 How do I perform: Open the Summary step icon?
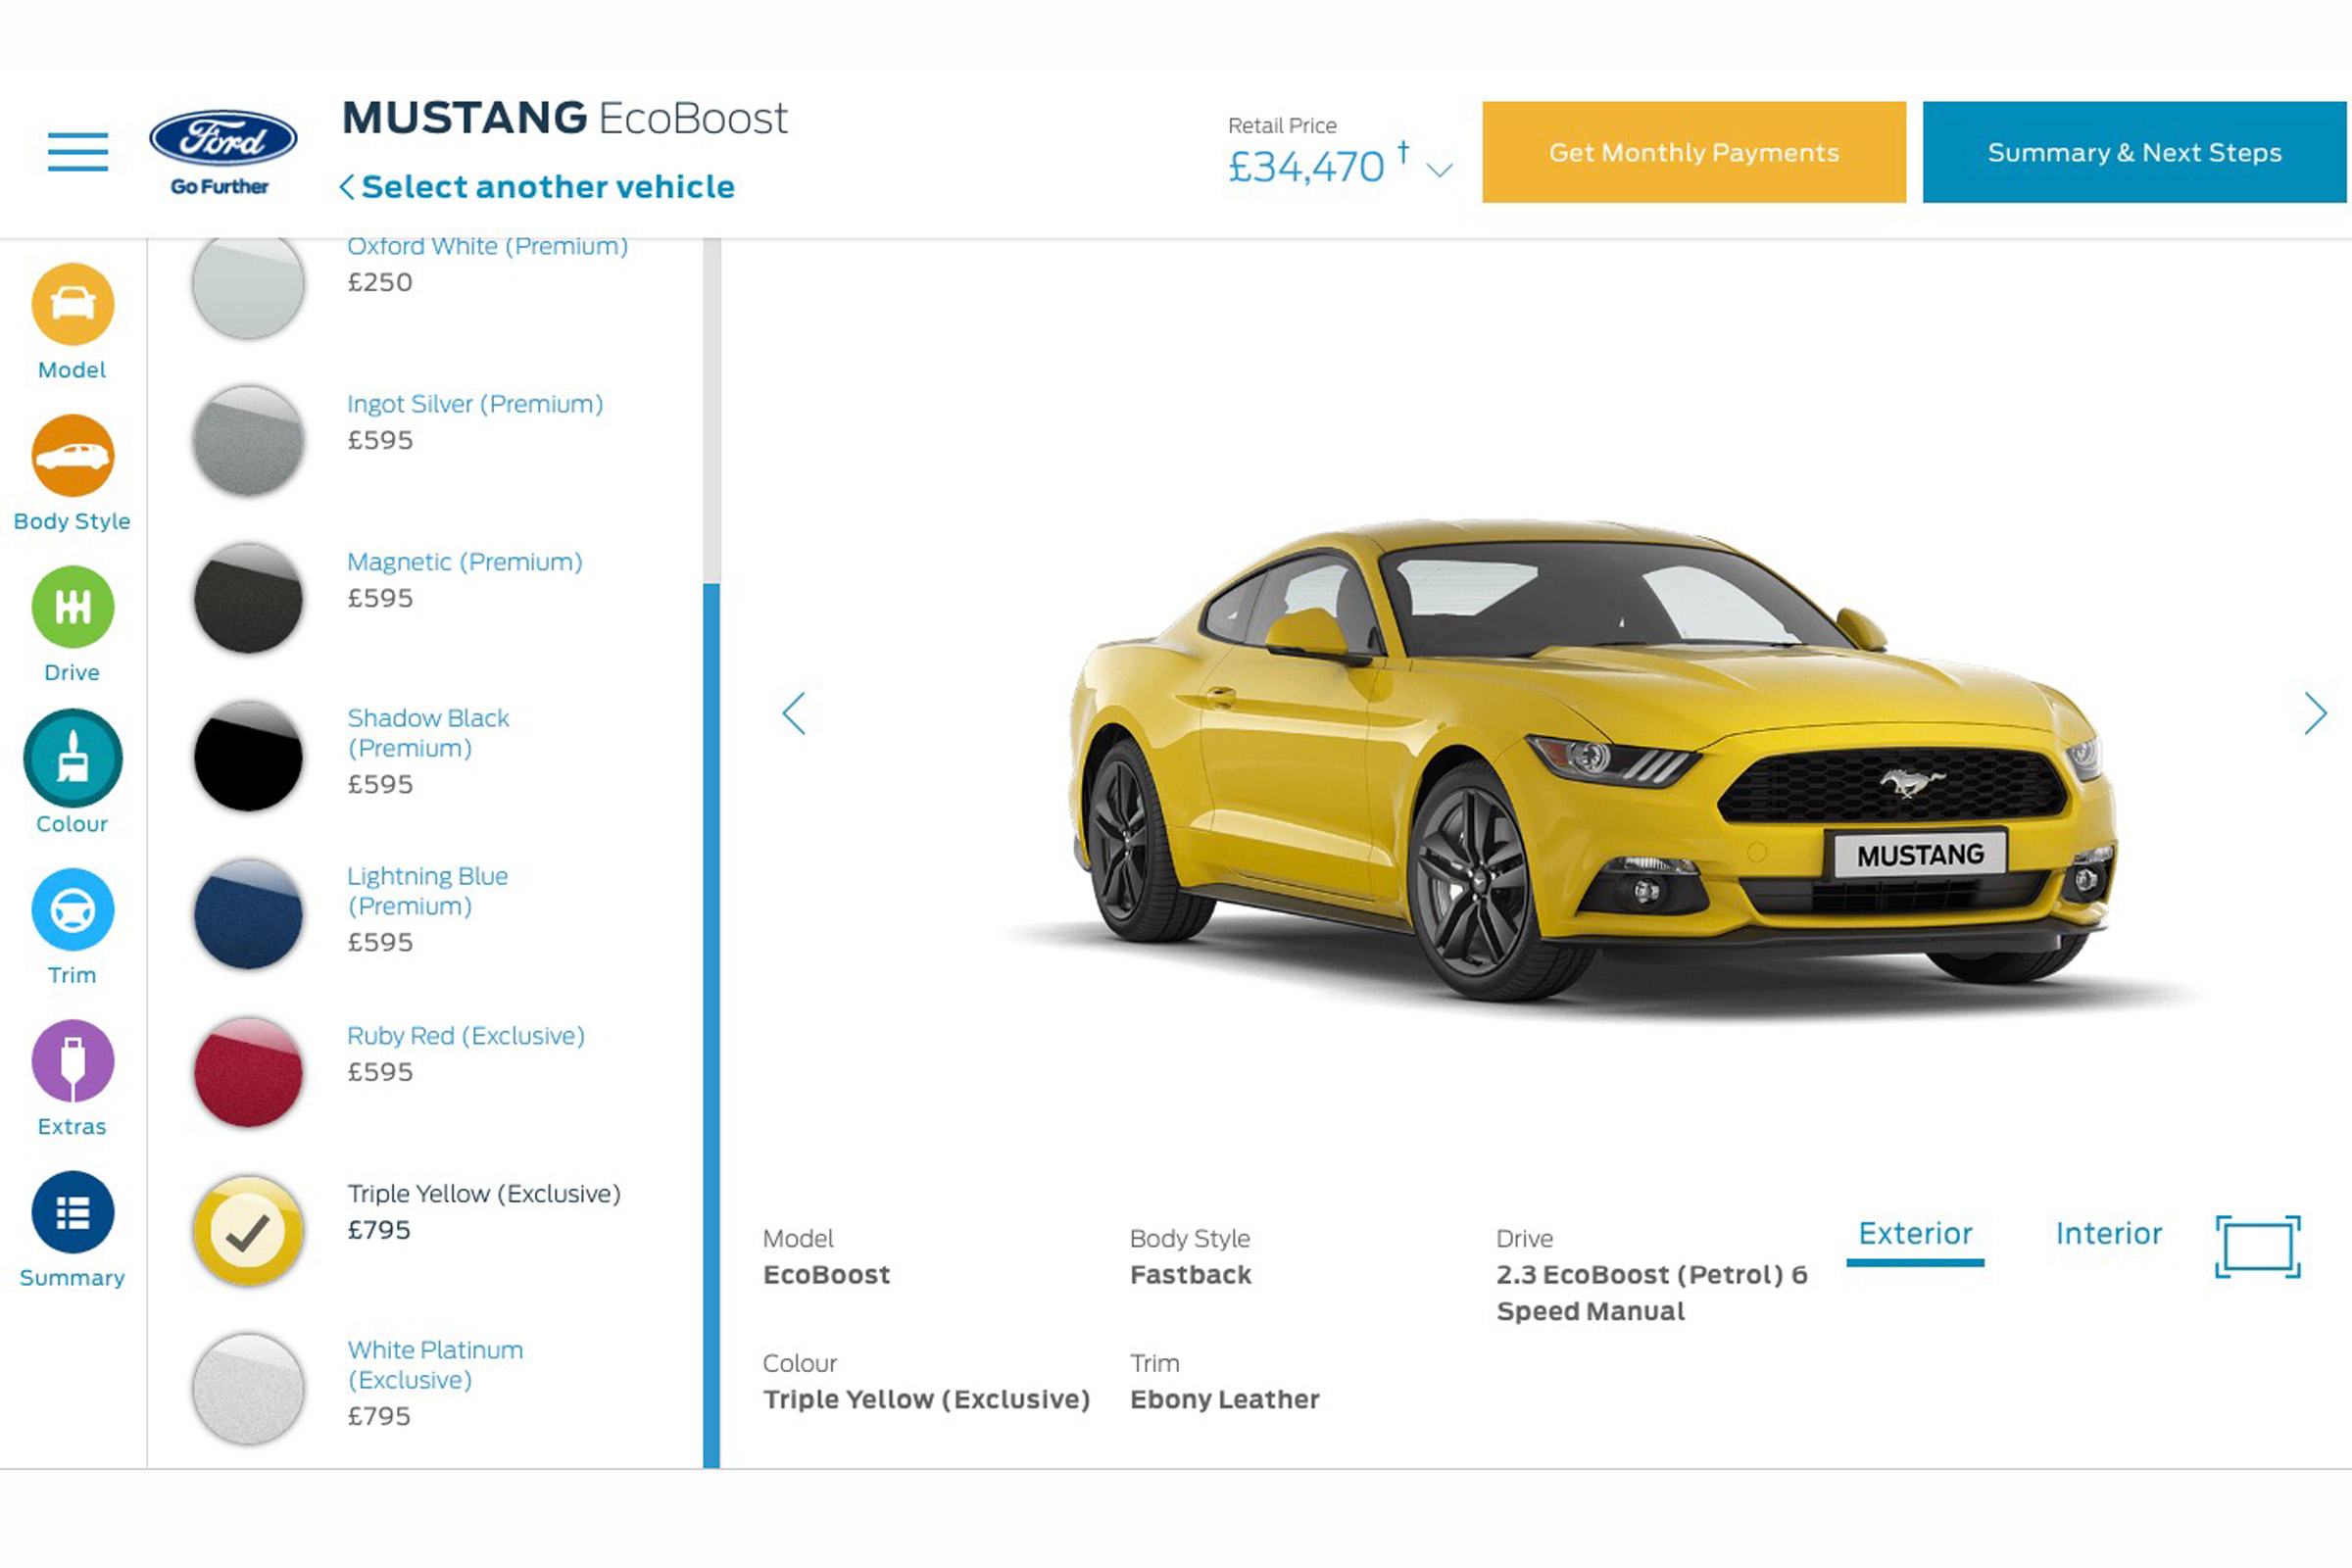73,1212
